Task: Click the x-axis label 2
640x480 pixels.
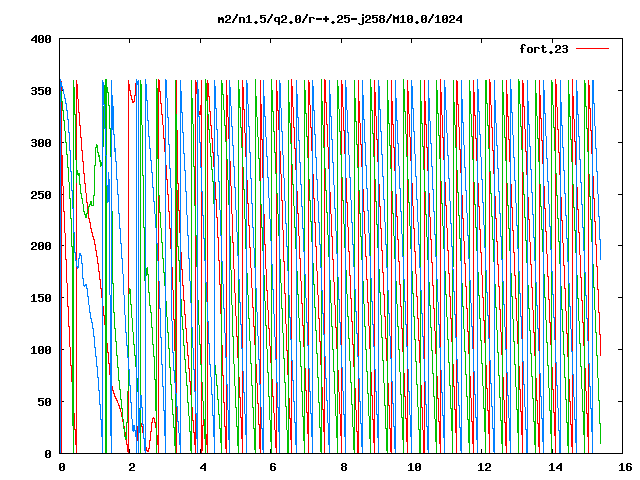Action: [131, 467]
